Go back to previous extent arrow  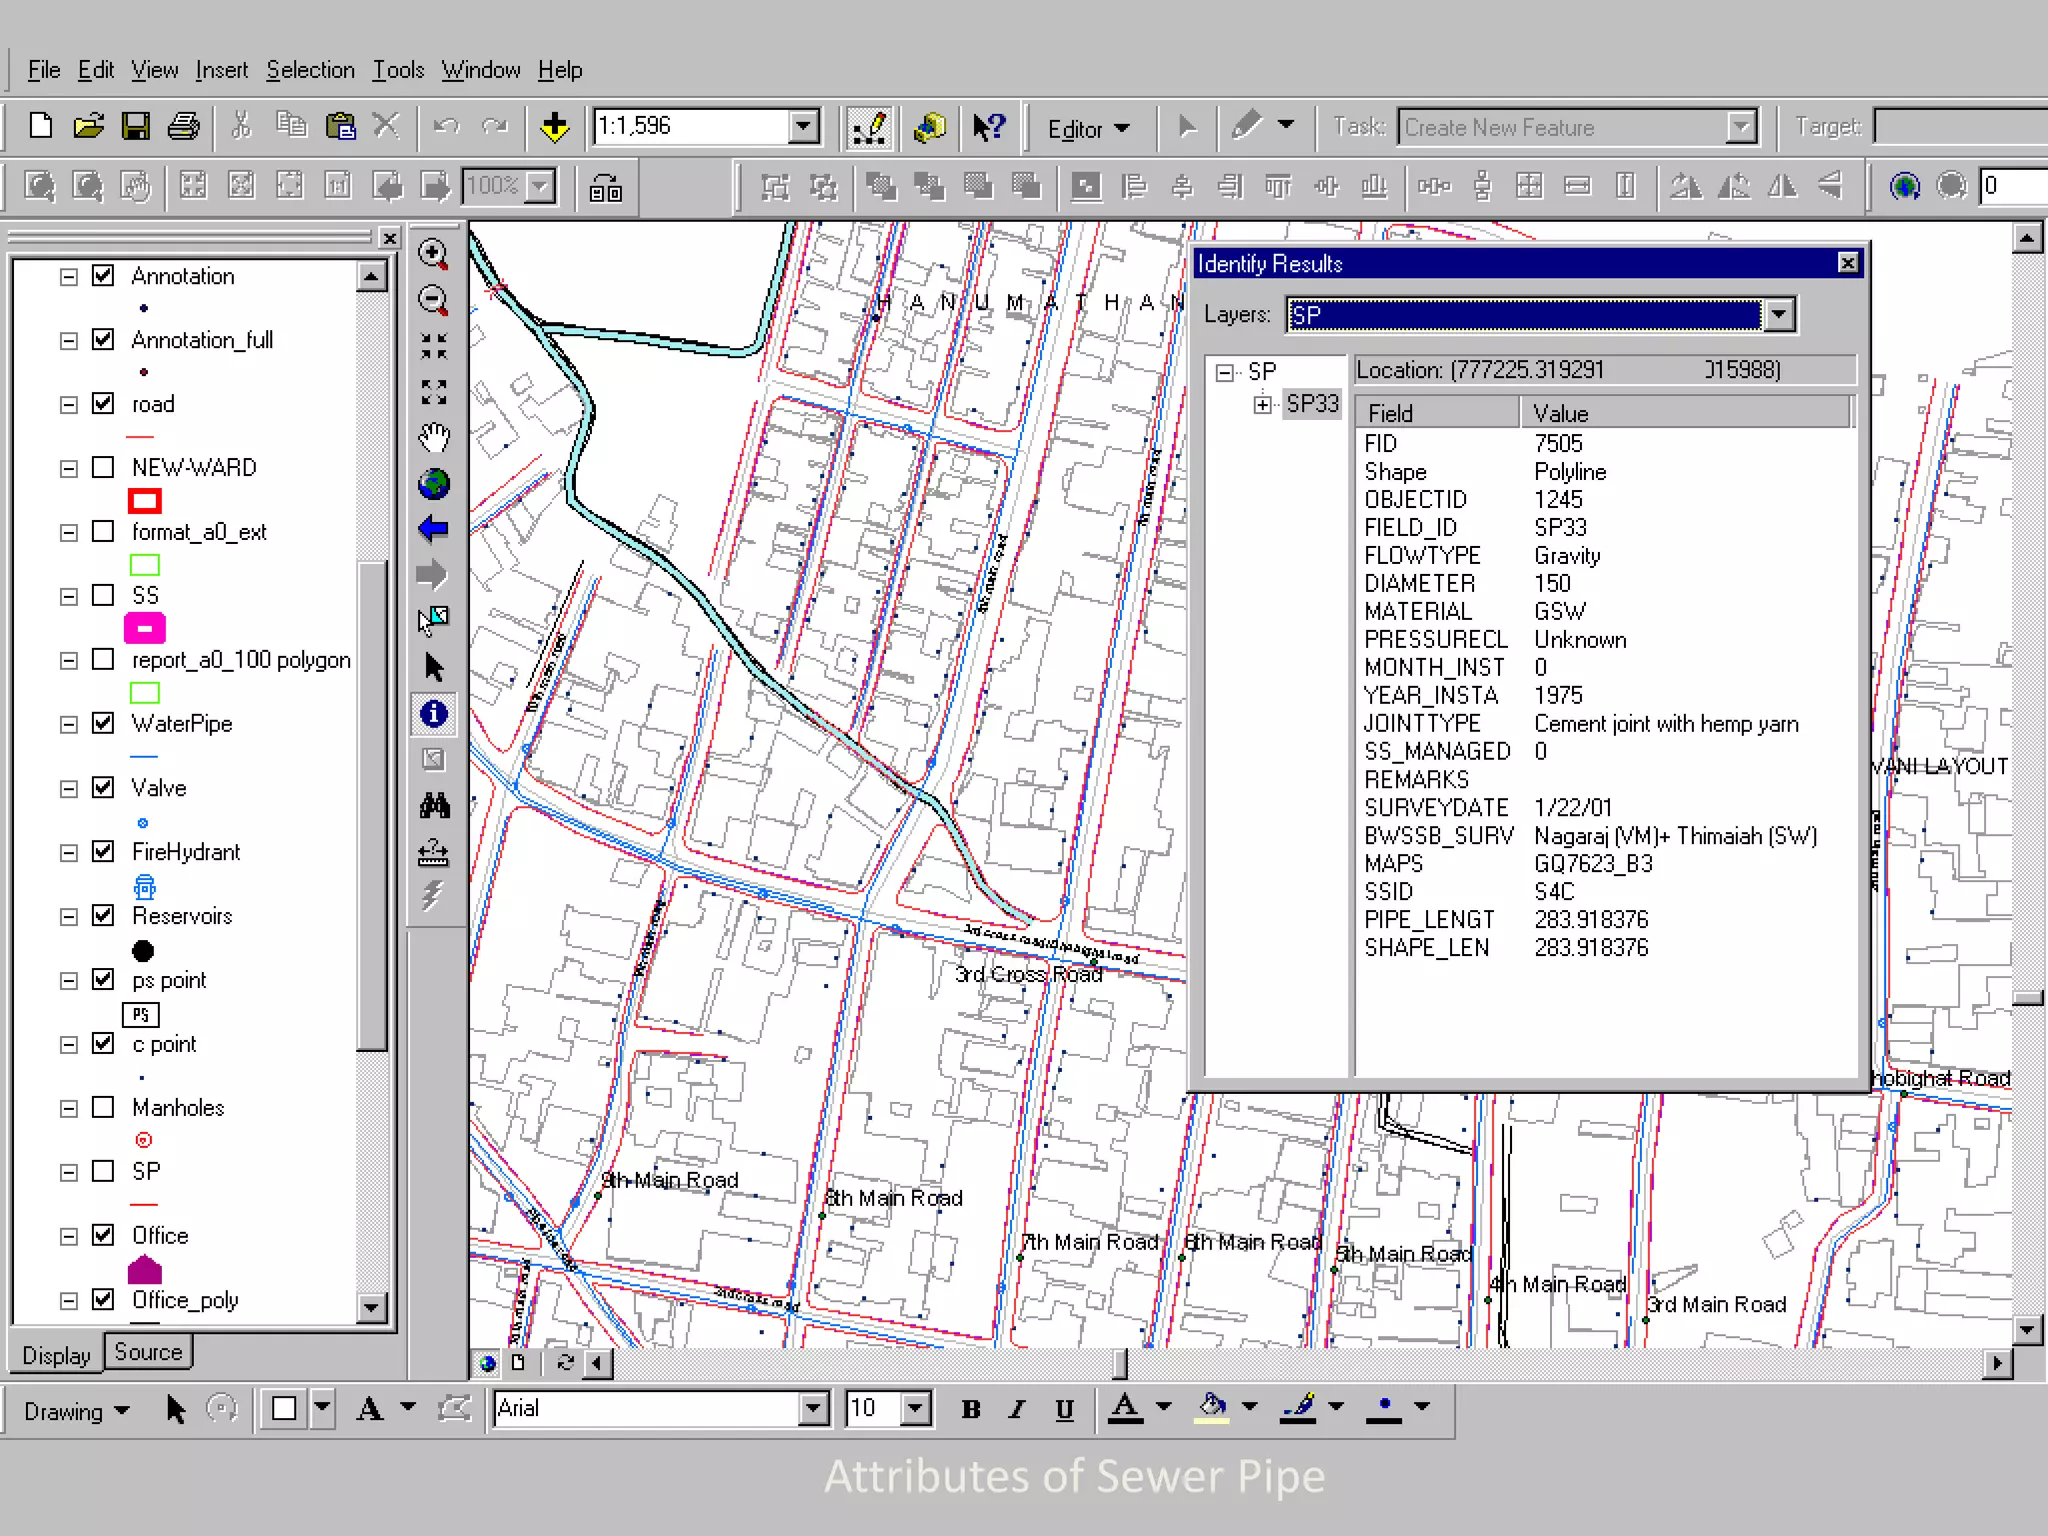coord(433,529)
